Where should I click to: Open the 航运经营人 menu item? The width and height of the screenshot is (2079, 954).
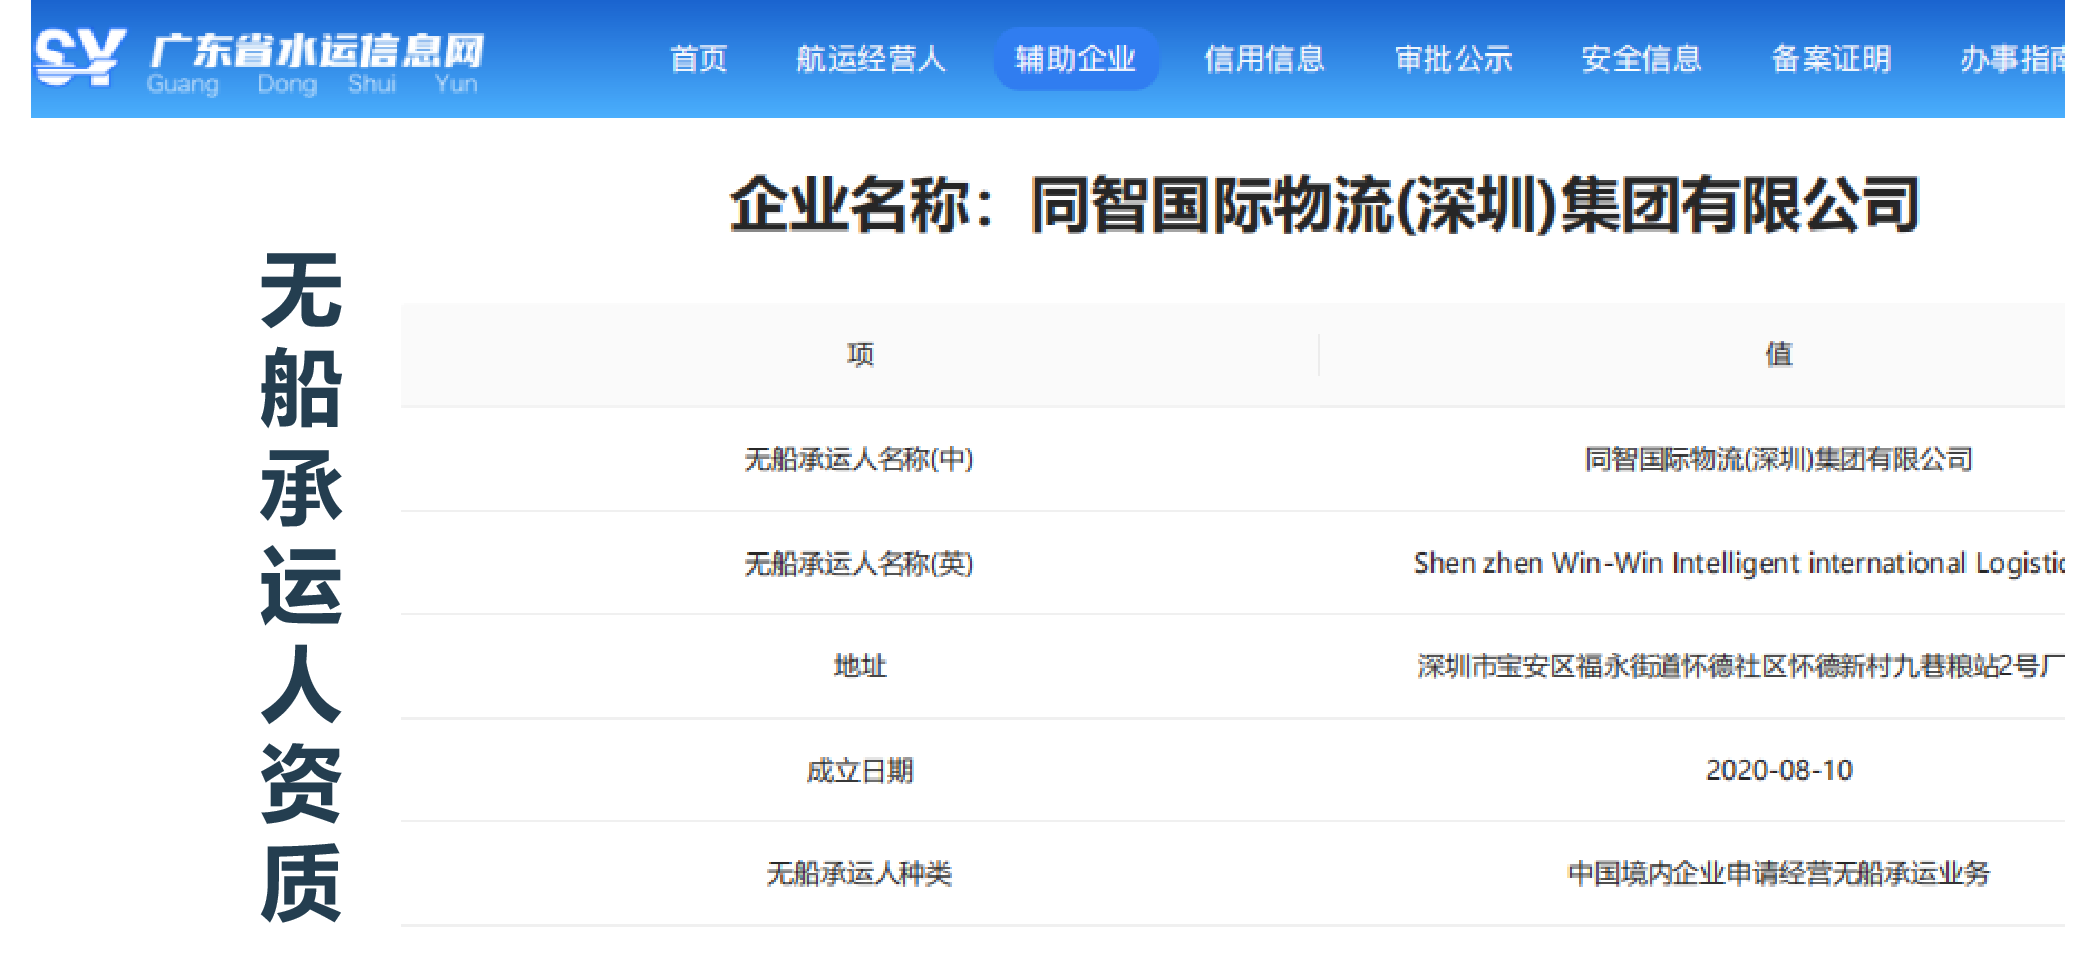click(870, 59)
